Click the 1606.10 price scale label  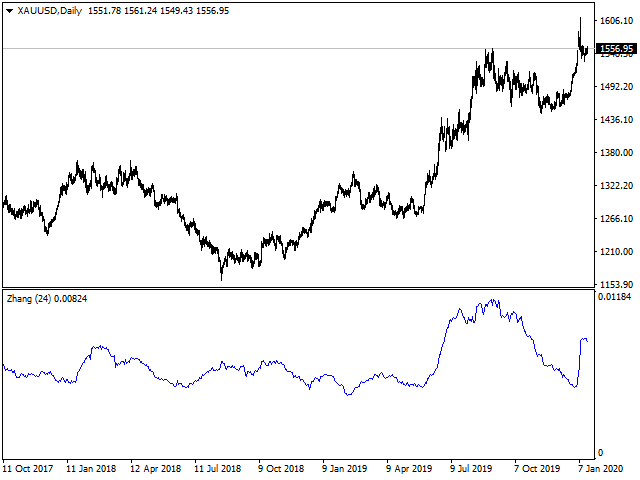point(616,20)
